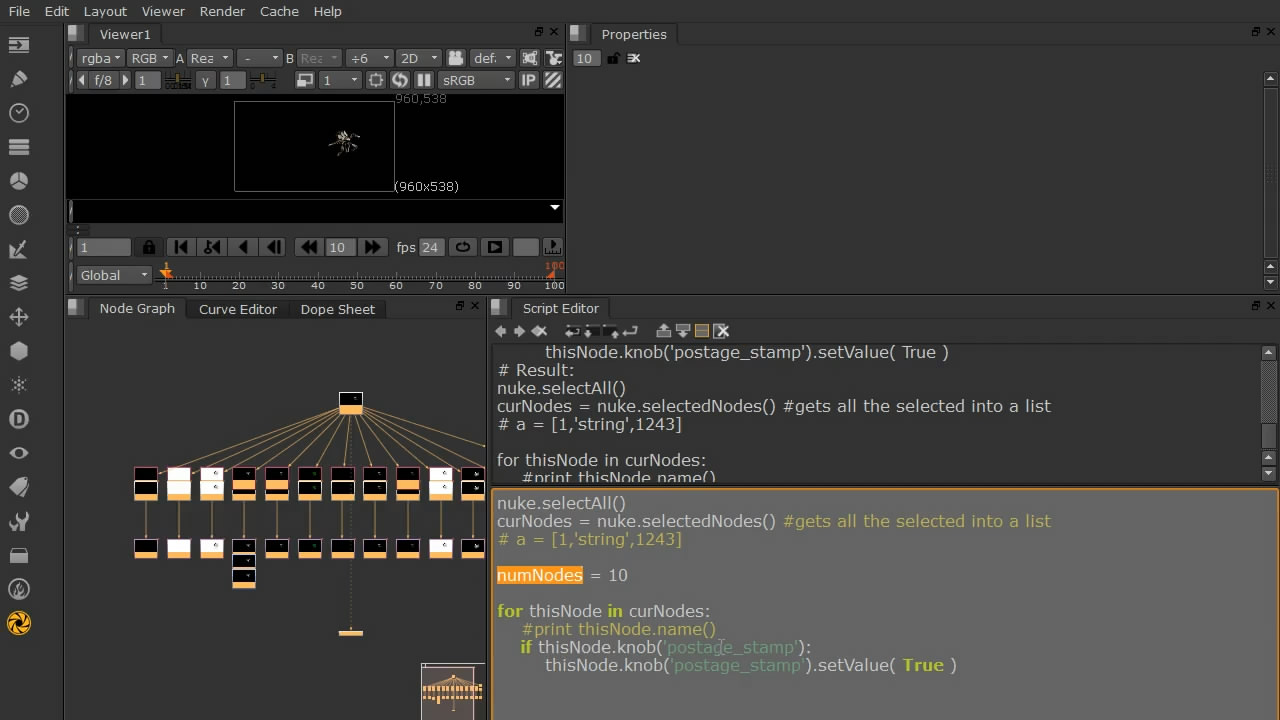Switch to the Dope Sheet tab

pyautogui.click(x=338, y=309)
